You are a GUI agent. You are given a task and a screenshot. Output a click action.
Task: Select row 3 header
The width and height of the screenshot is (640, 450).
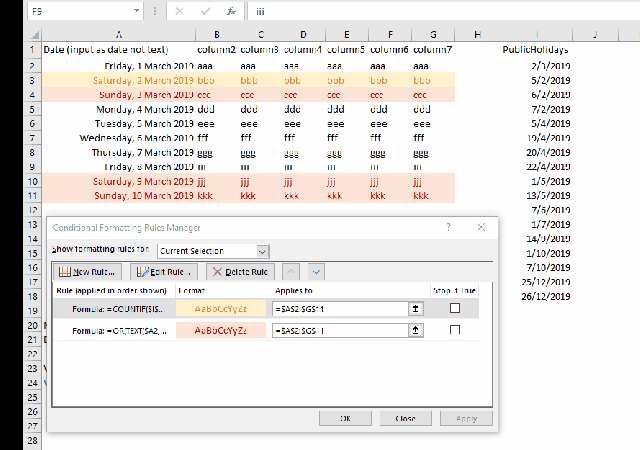tap(32, 80)
